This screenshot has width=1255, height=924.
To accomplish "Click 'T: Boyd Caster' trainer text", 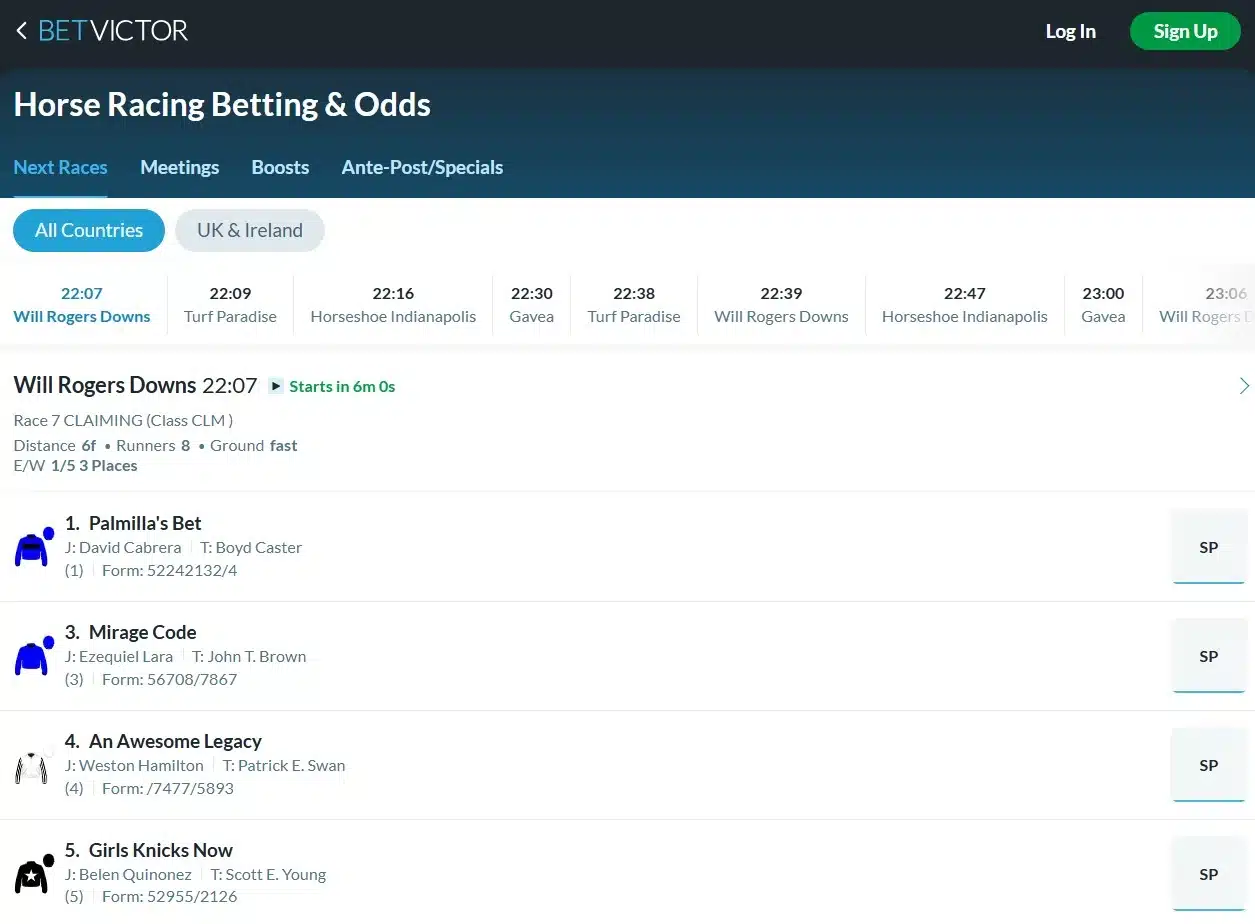I will 251,547.
